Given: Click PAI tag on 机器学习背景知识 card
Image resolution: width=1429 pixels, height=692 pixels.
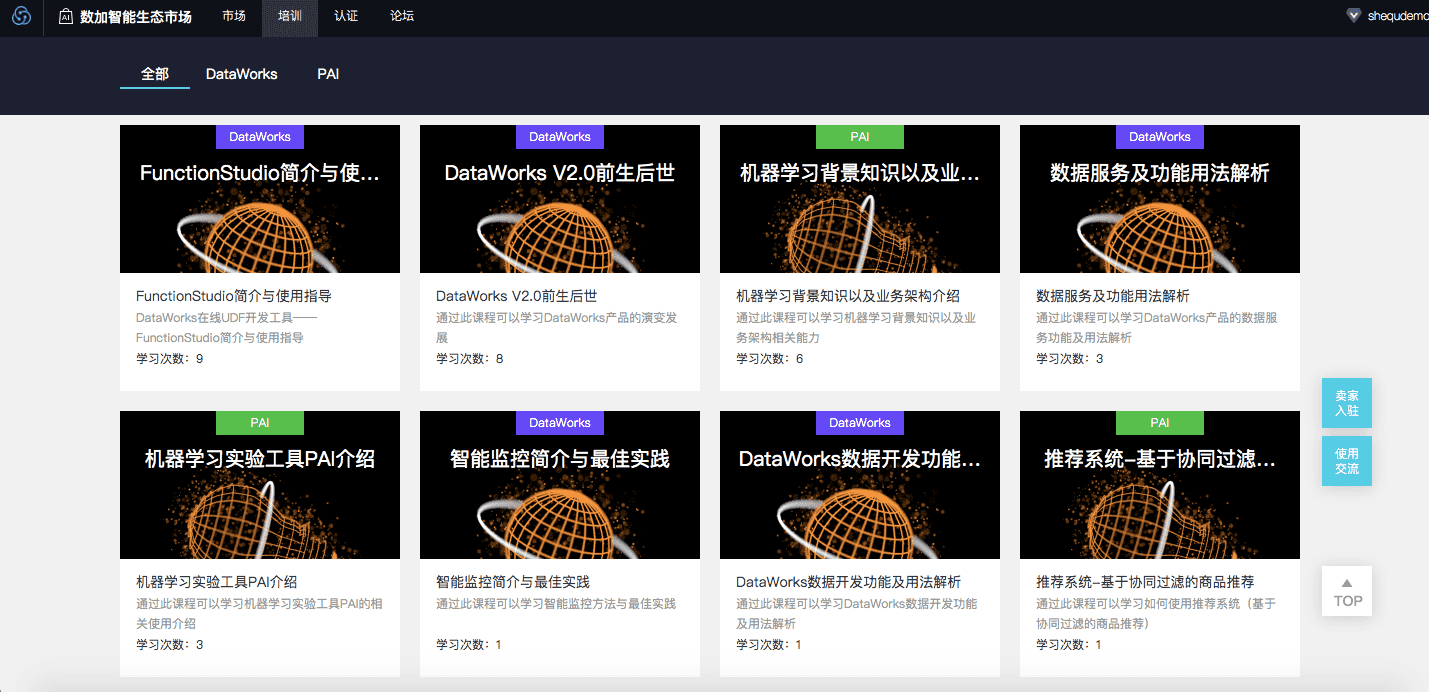Looking at the screenshot, I should pyautogui.click(x=860, y=137).
